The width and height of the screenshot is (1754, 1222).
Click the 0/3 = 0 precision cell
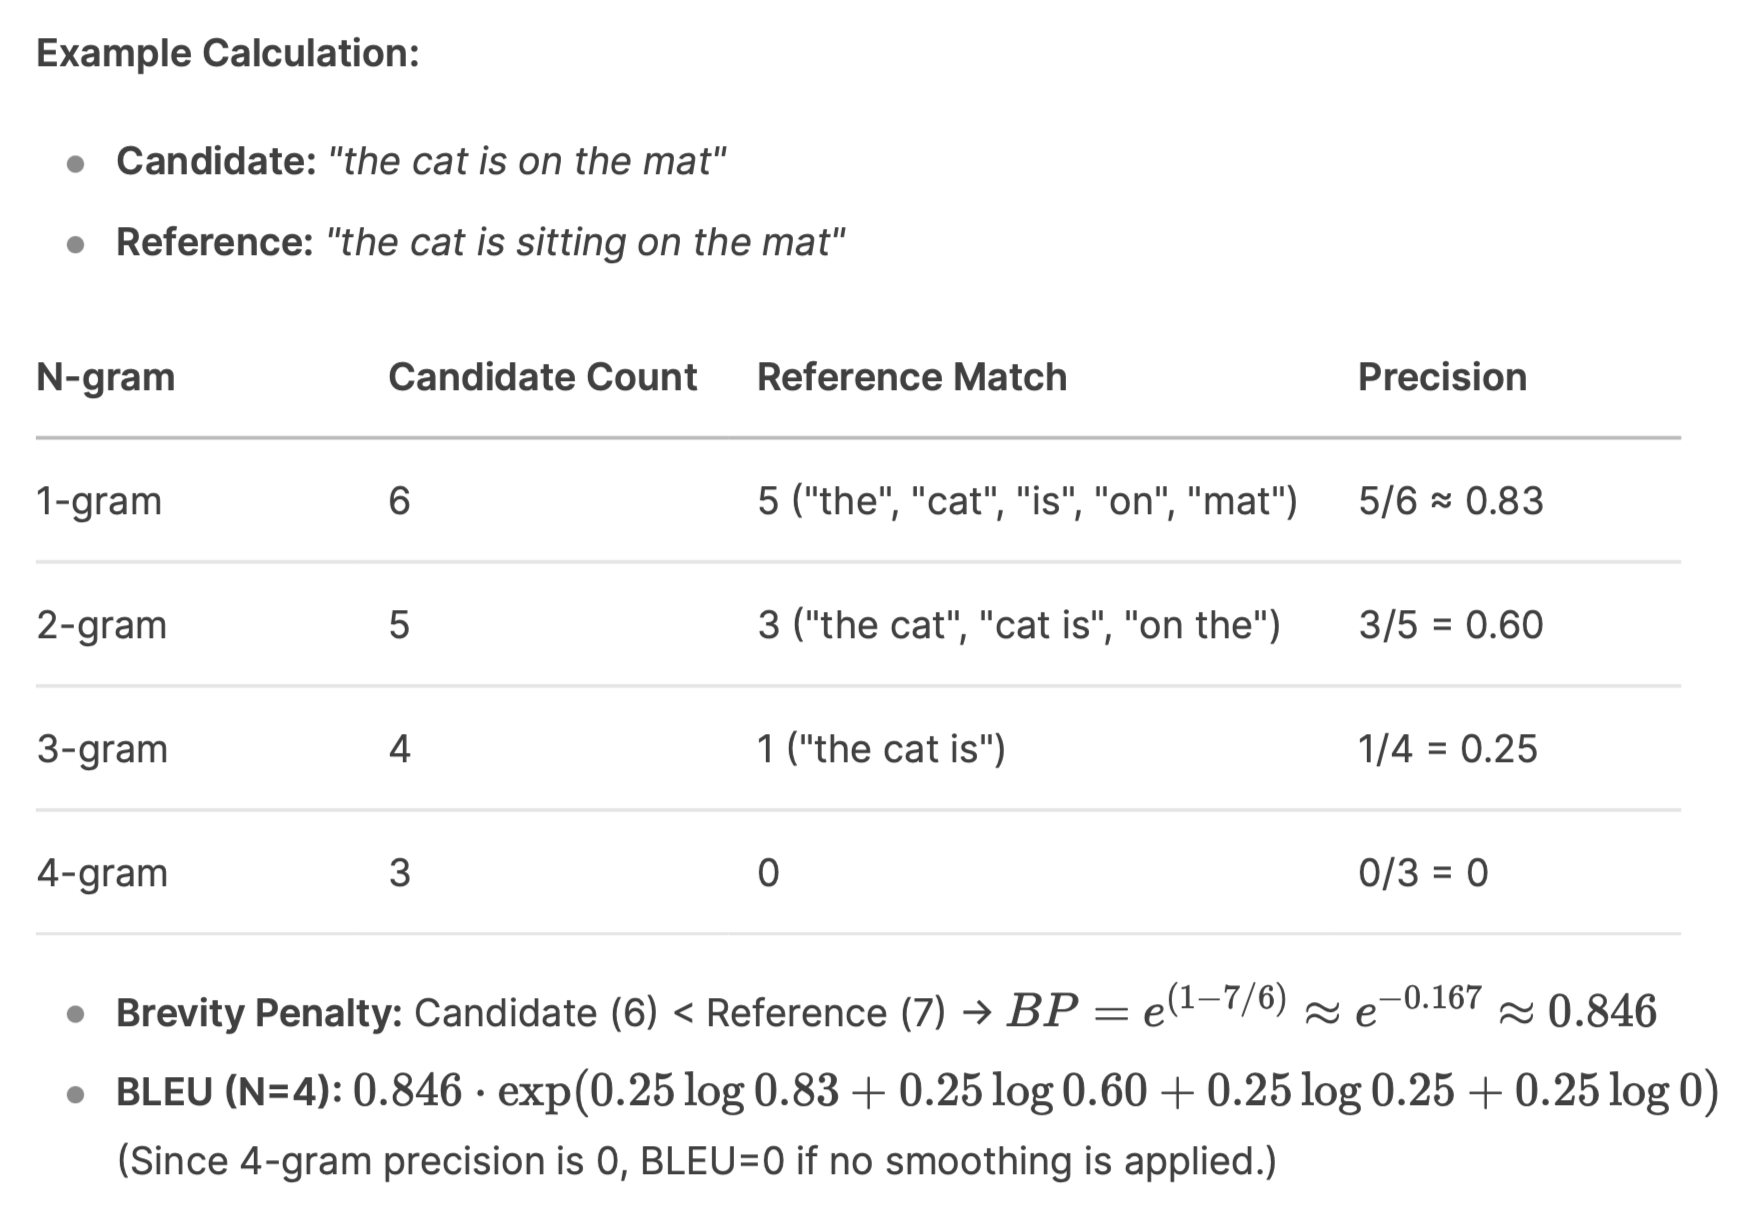pos(1423,873)
